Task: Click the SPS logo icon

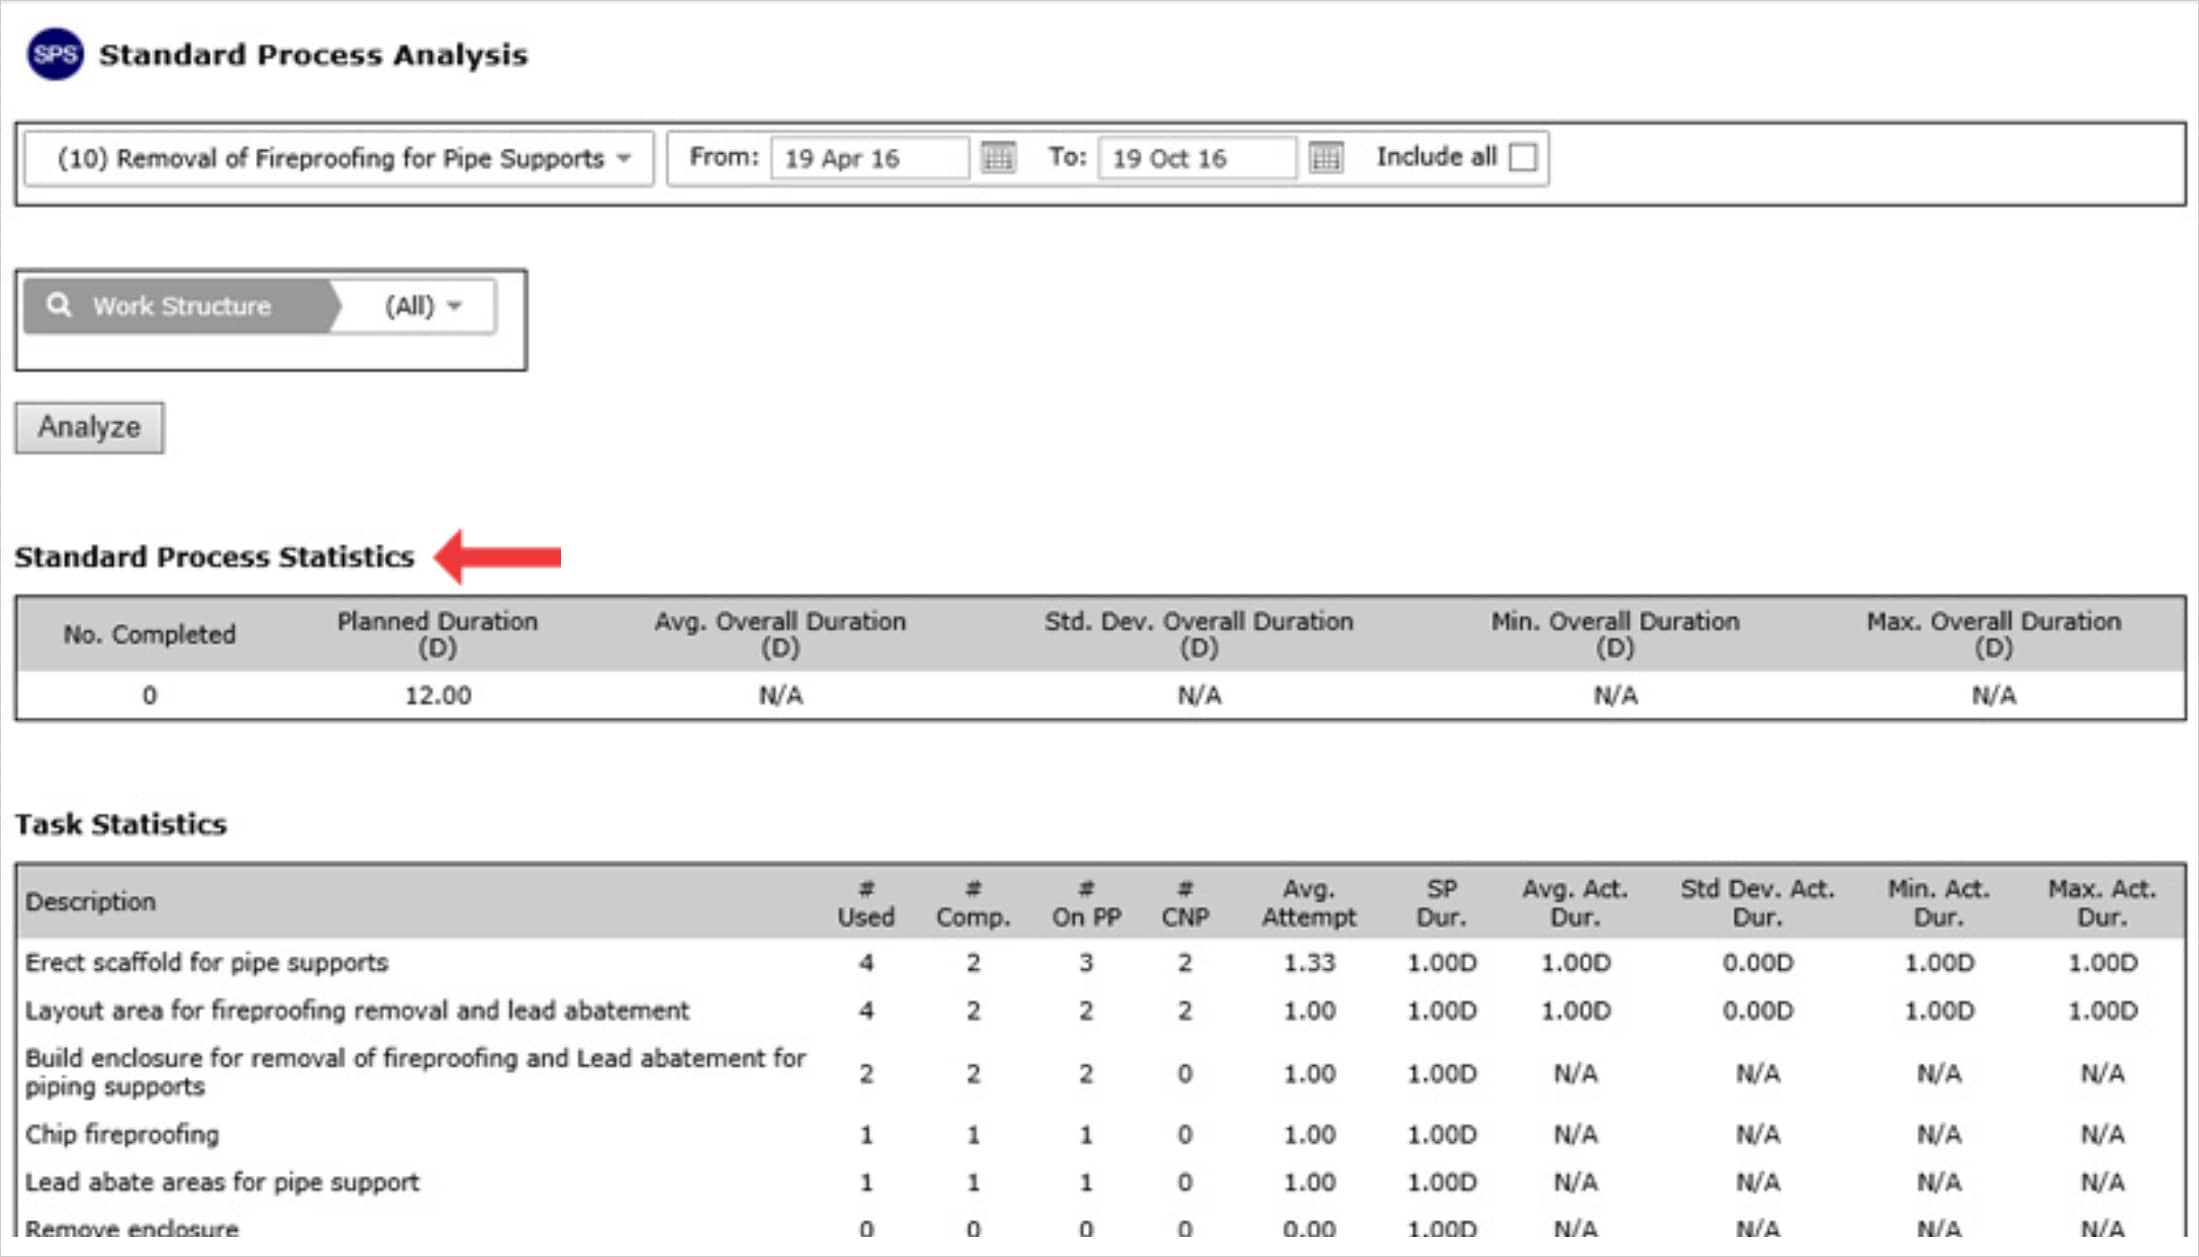Action: tap(55, 54)
